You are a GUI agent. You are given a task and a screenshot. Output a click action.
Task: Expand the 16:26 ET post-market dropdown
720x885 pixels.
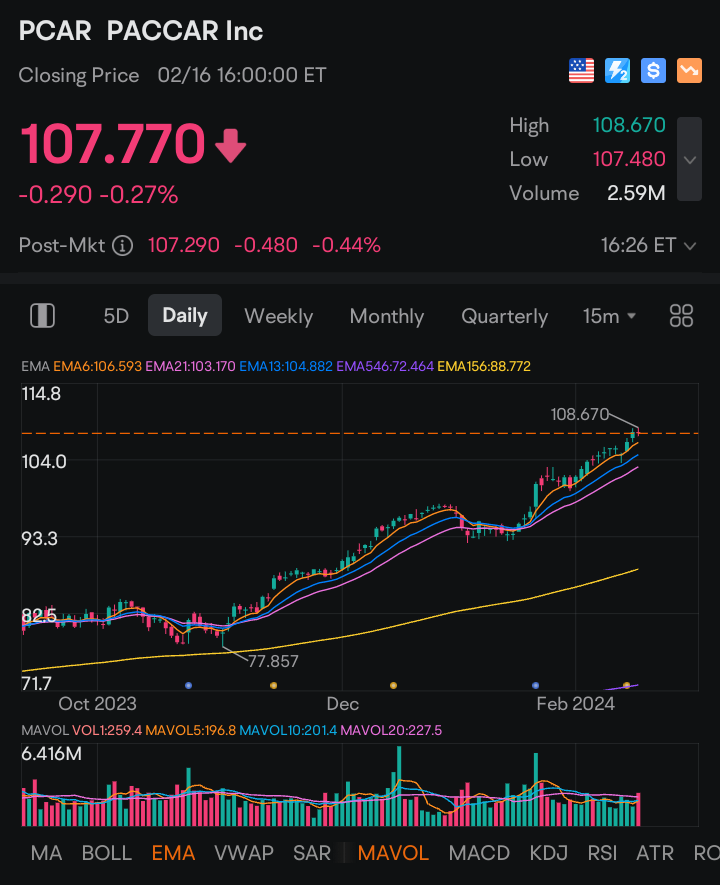(648, 246)
